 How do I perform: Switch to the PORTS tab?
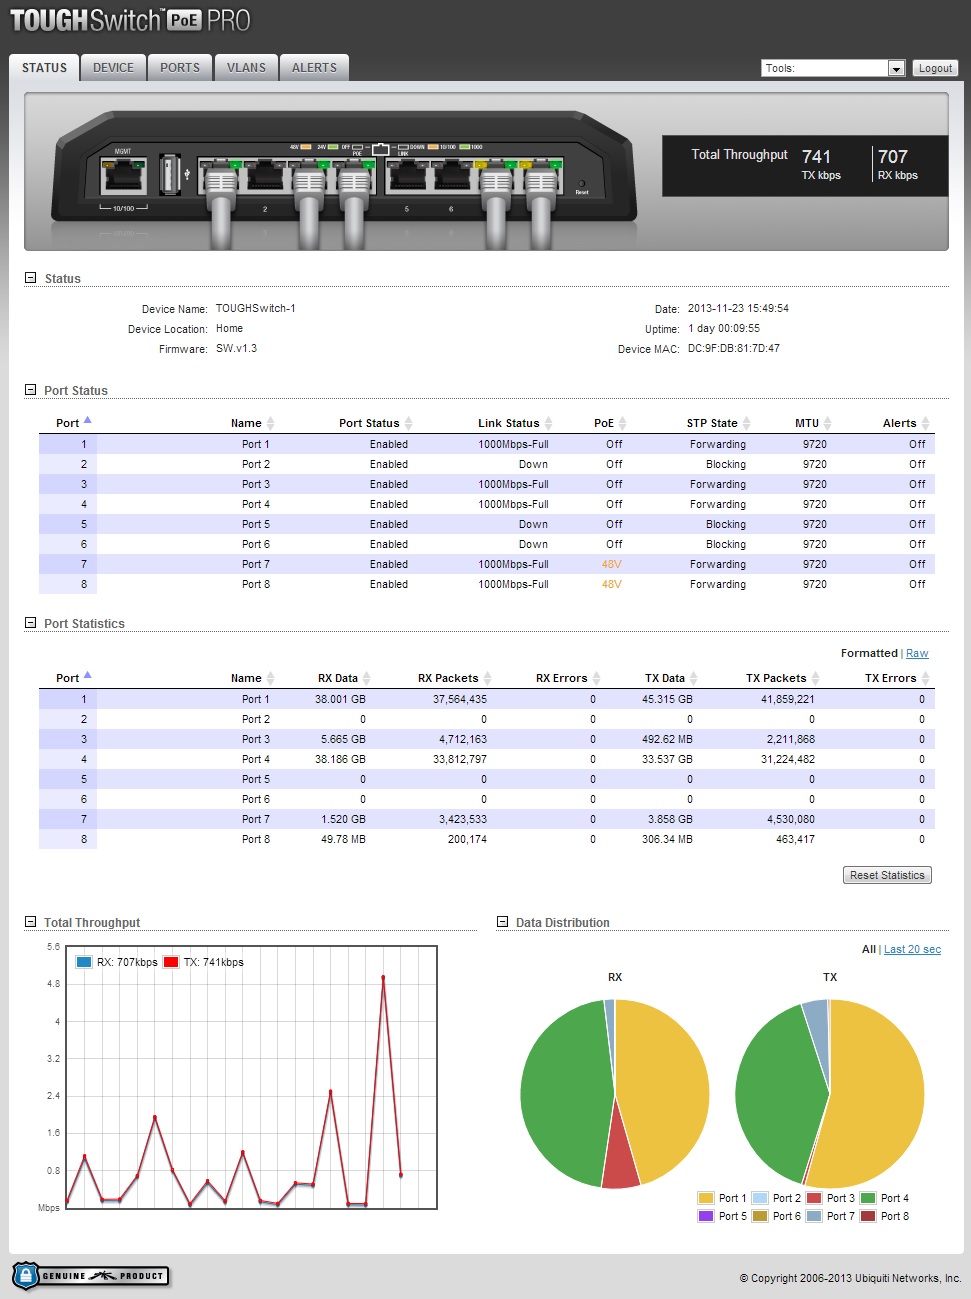click(x=180, y=68)
